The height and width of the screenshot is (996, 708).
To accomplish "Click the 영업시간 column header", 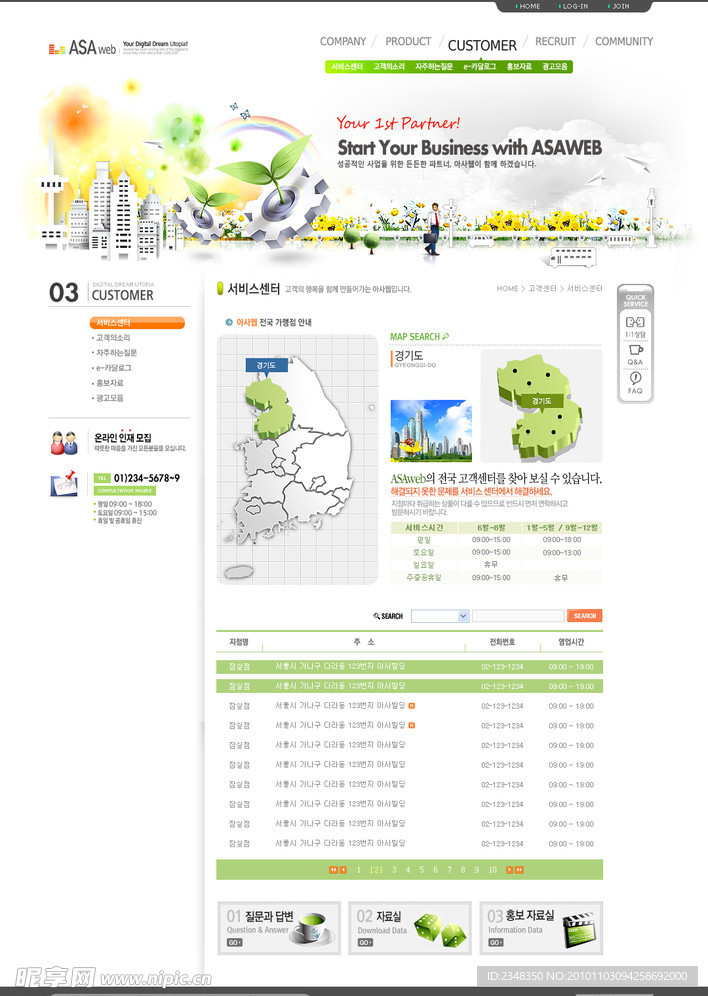I will point(571,642).
